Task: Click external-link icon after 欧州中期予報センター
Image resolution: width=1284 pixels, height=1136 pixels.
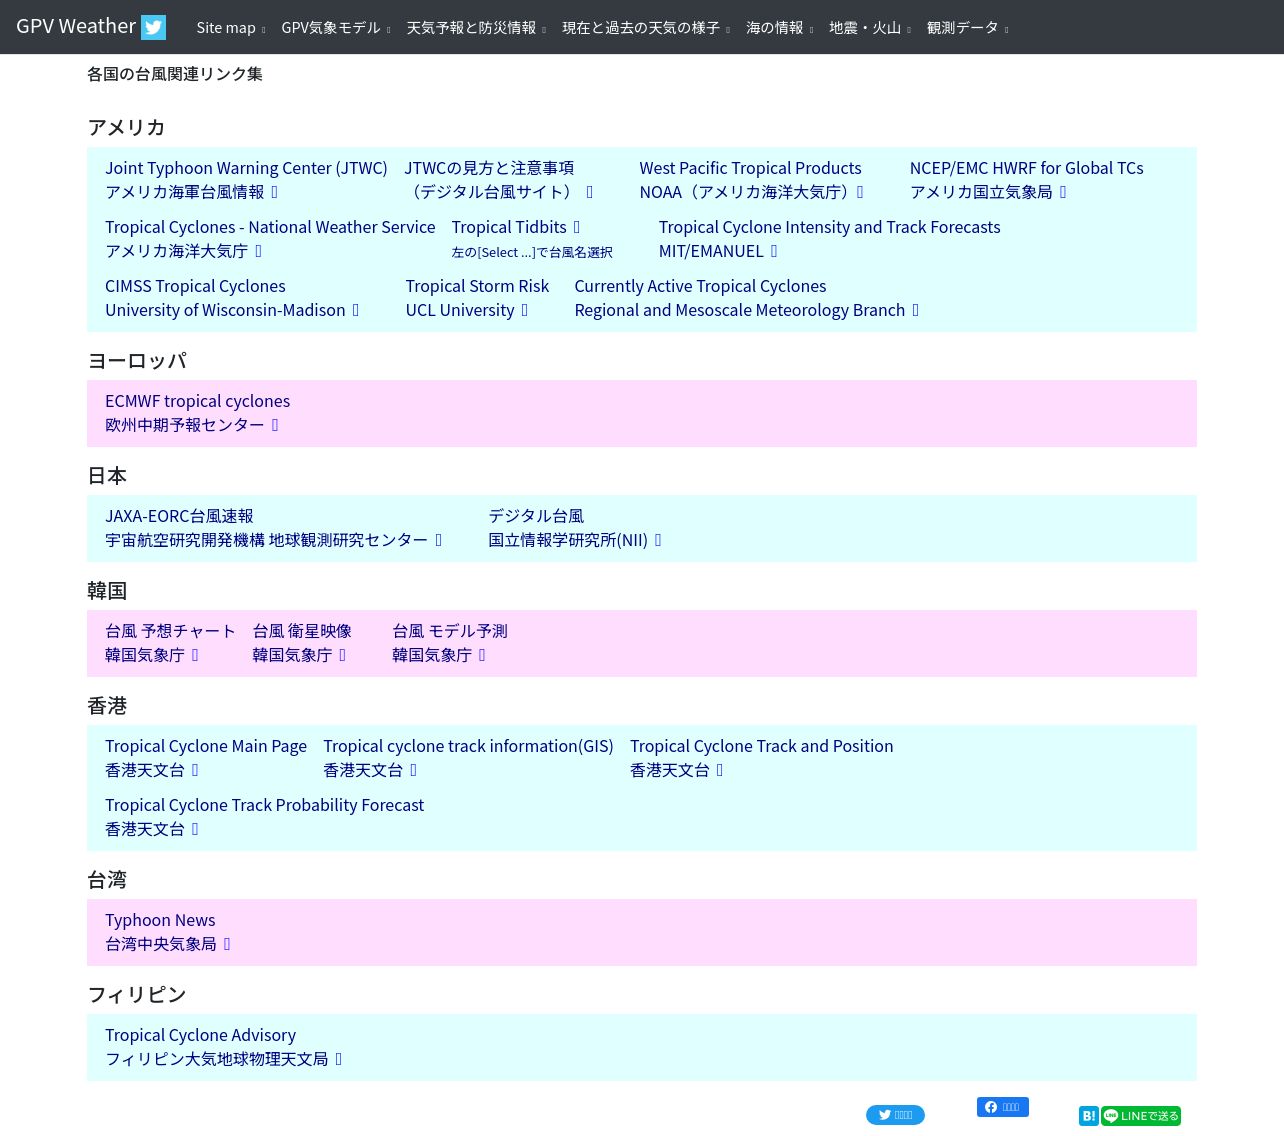Action: (275, 425)
